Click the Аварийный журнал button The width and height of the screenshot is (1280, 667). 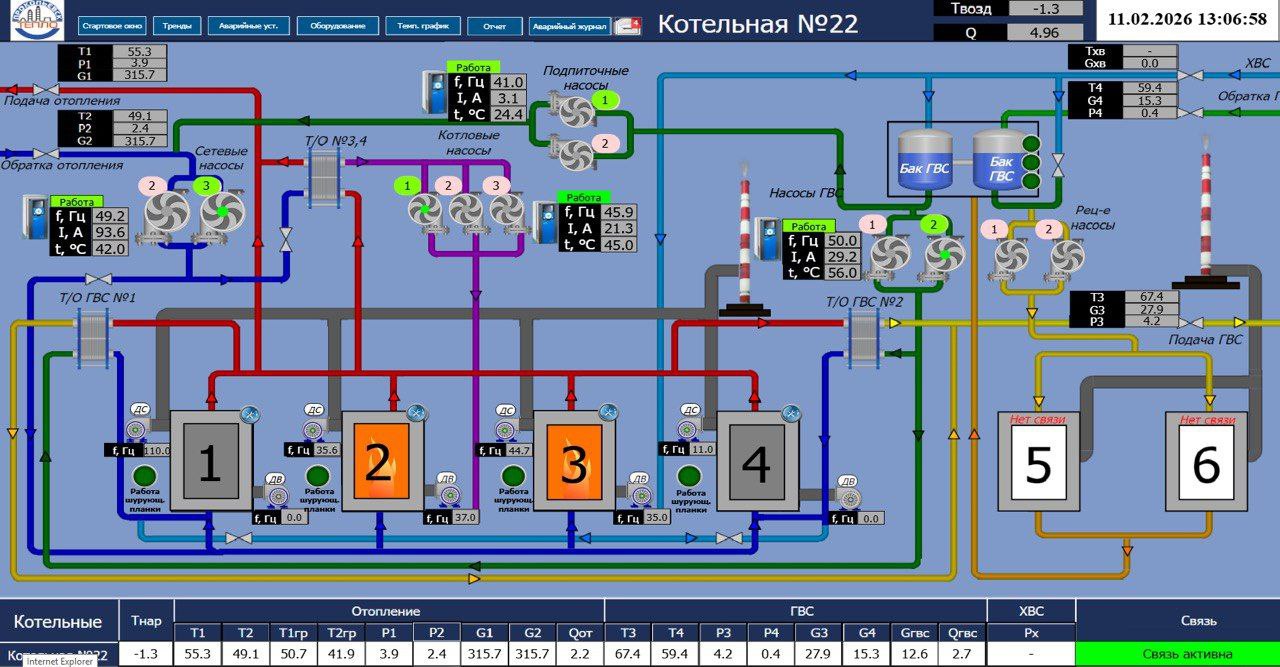tap(568, 26)
